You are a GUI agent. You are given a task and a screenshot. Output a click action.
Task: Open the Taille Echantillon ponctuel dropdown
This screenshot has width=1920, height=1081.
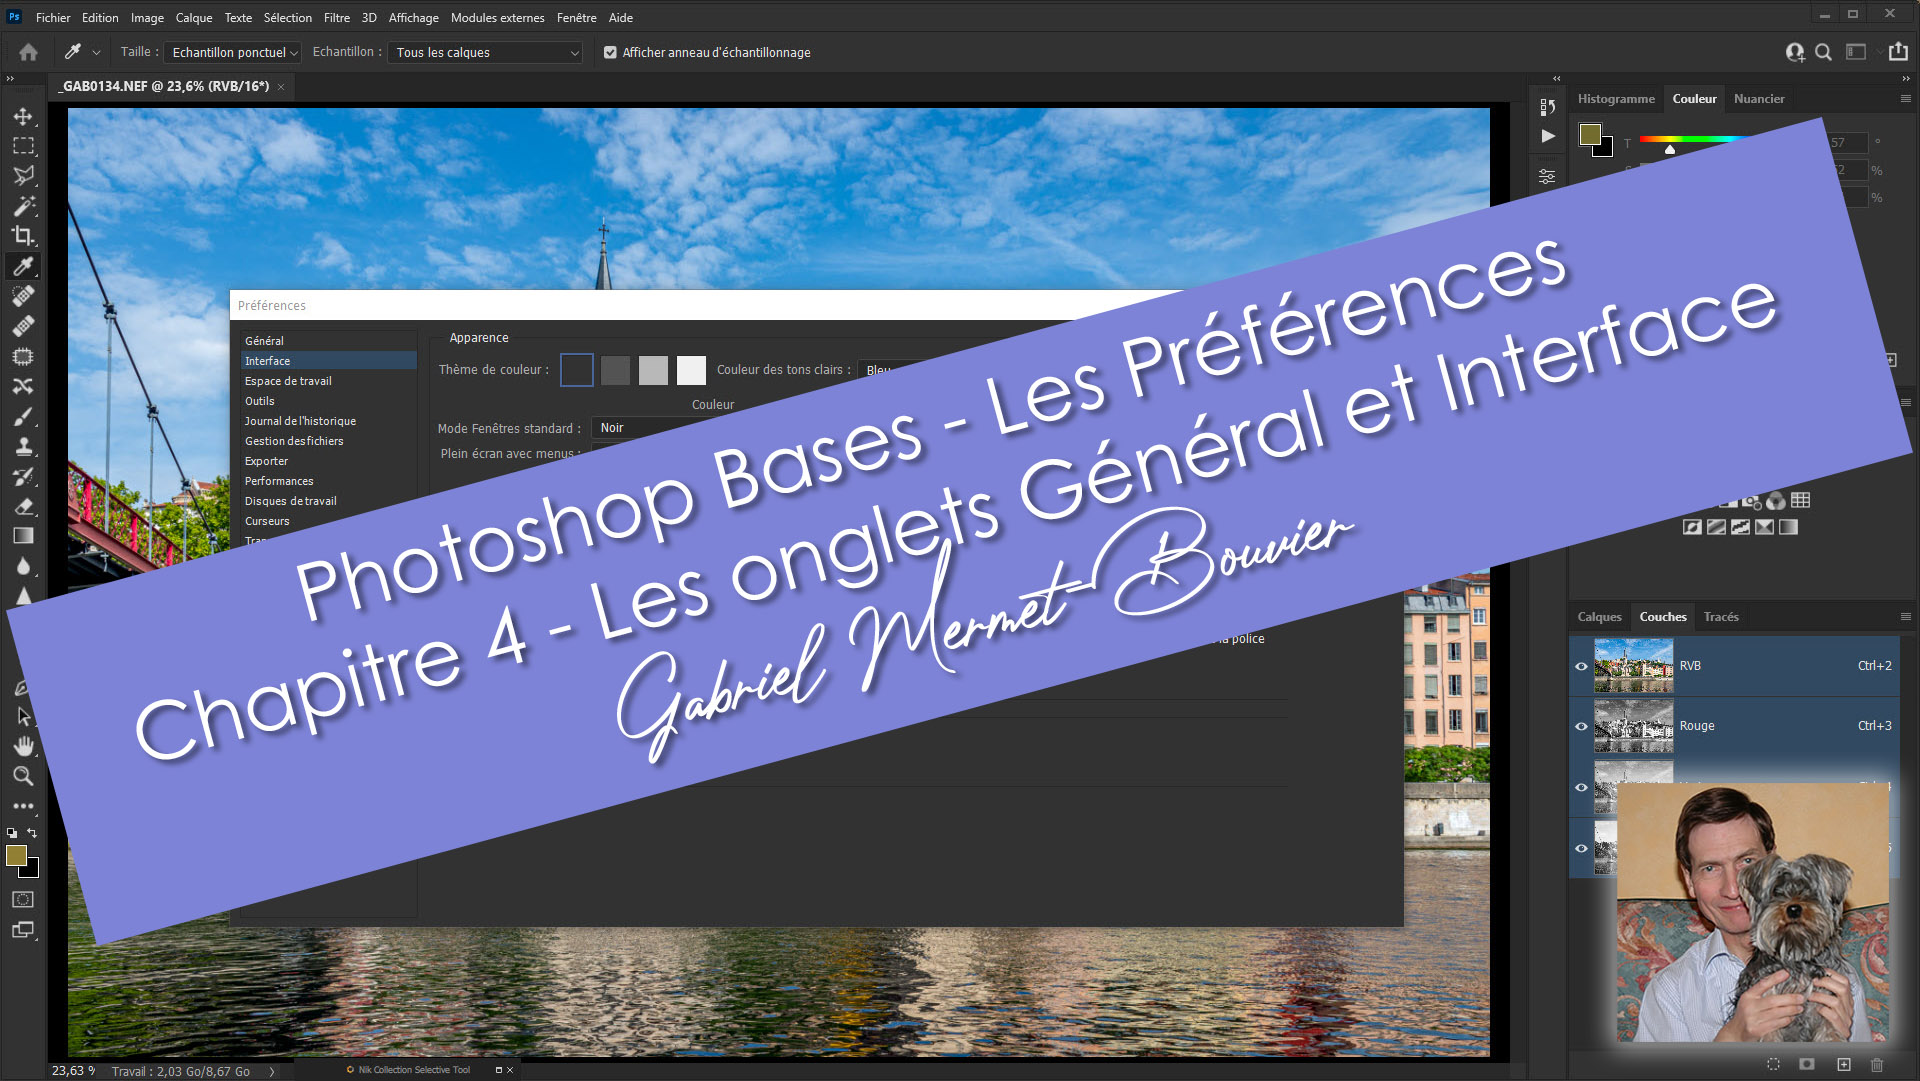point(234,52)
